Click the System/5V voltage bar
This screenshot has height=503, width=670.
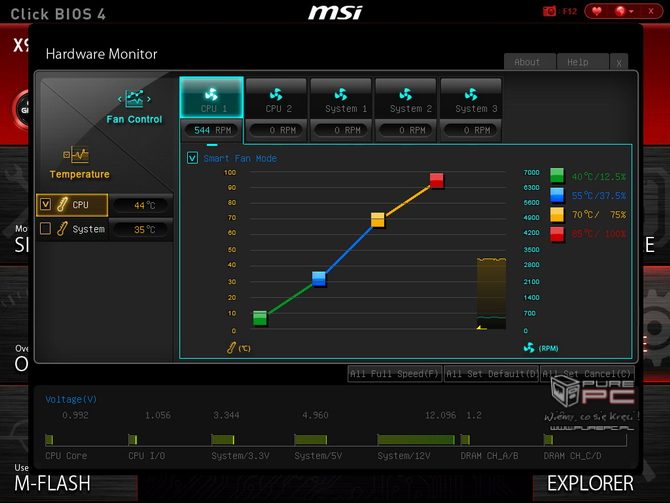pyautogui.click(x=311, y=439)
